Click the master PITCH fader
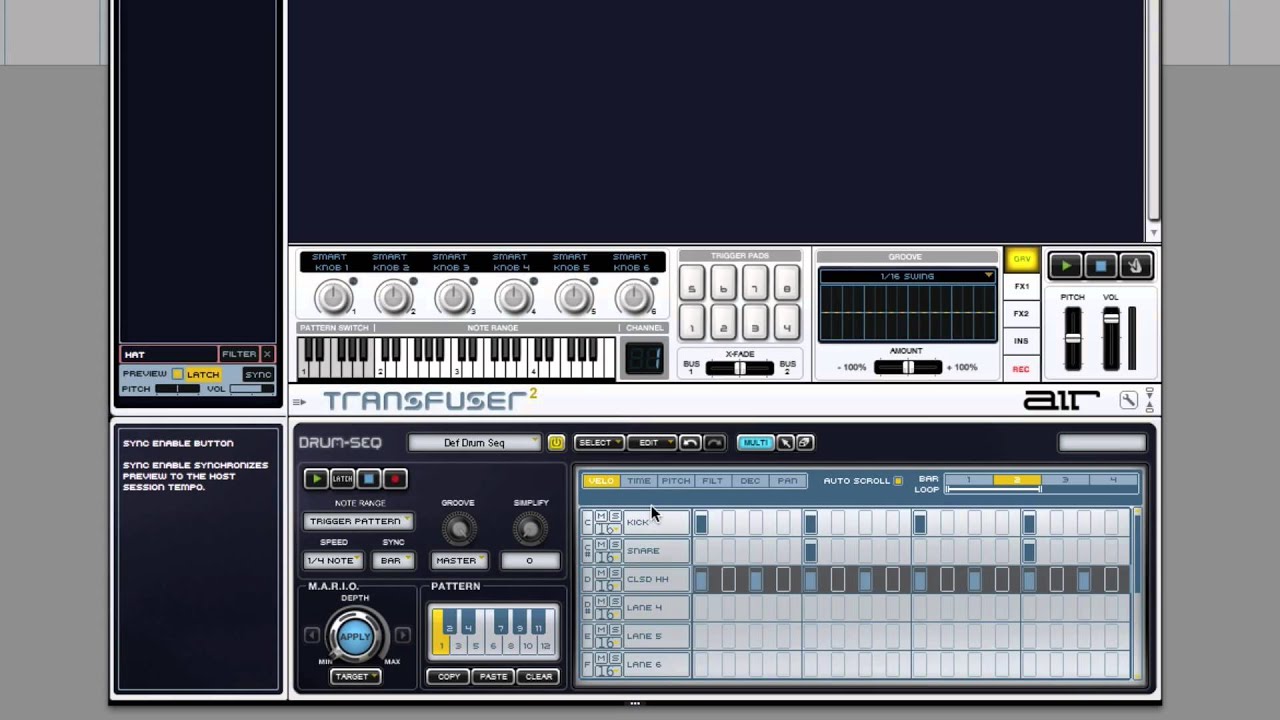Viewport: 1280px width, 720px height. [1073, 338]
